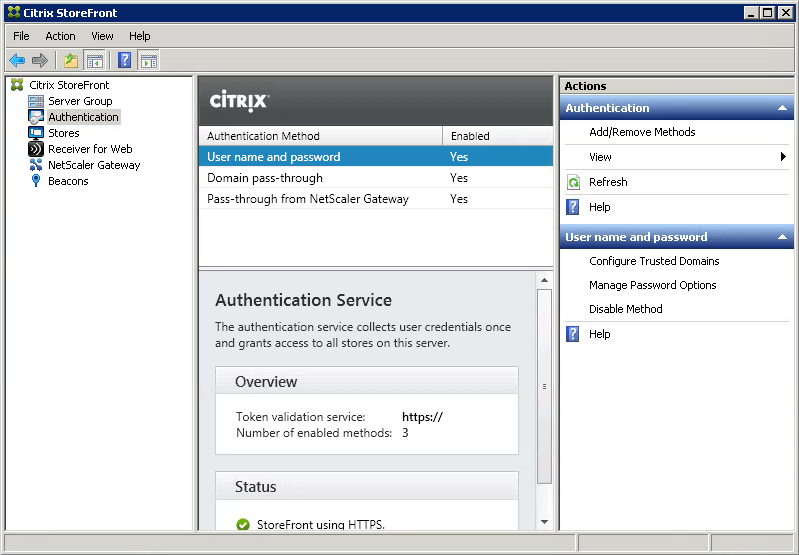
Task: Click the Authentication tree icon
Action: tap(36, 117)
